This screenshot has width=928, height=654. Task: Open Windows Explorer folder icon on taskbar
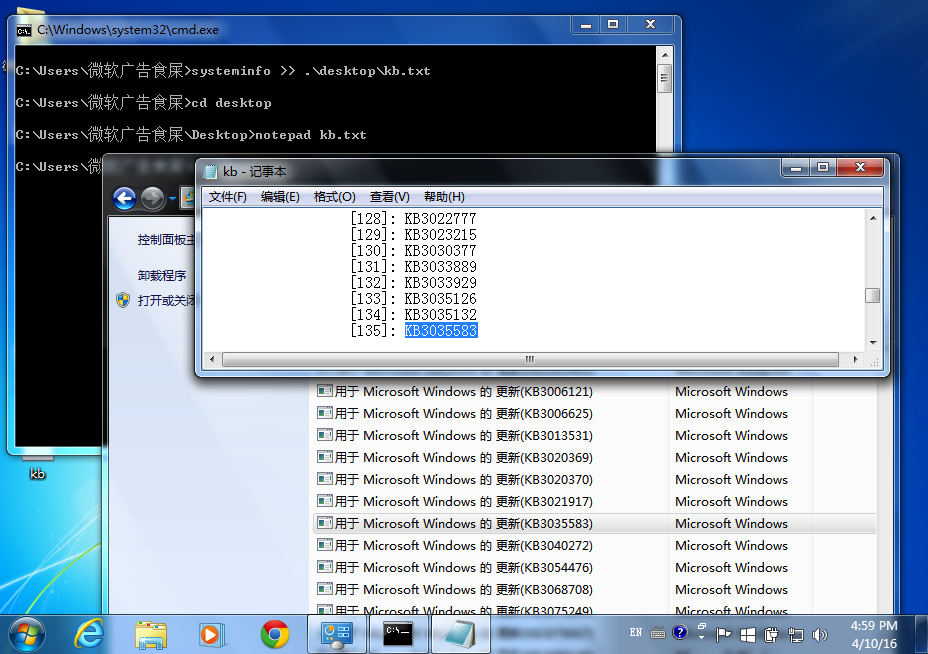(x=151, y=635)
